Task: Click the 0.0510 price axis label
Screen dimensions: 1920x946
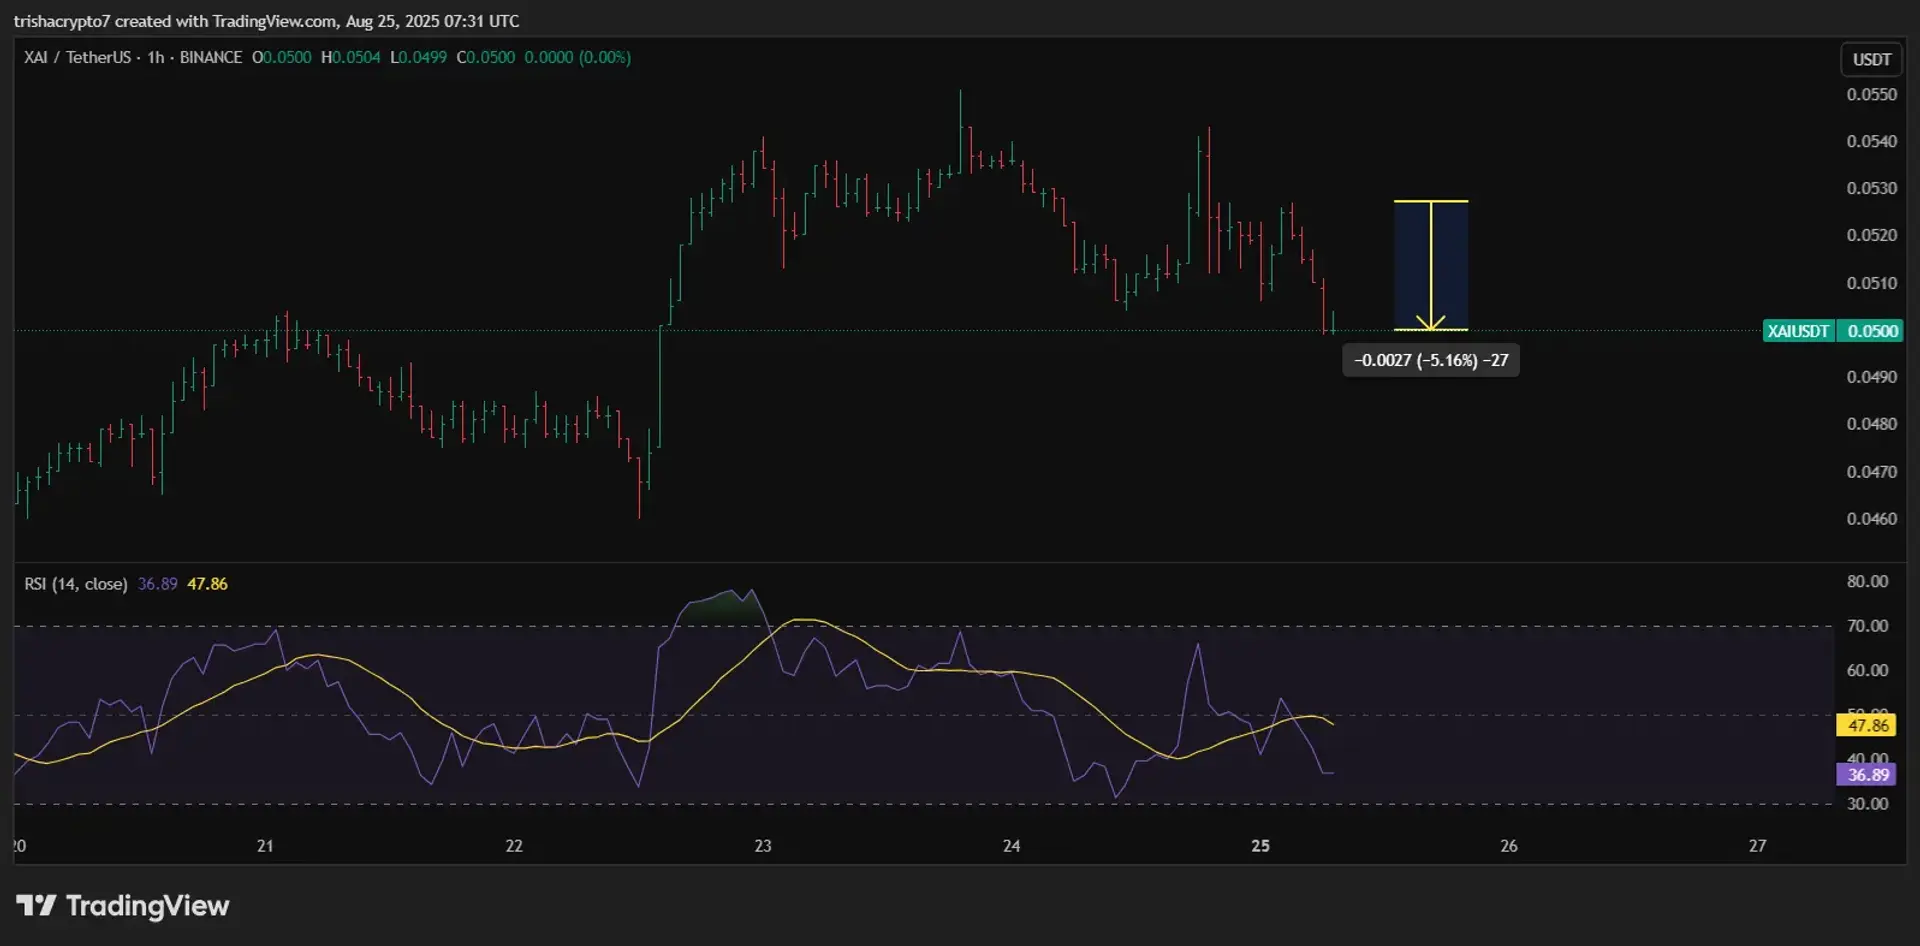Action: click(1871, 283)
